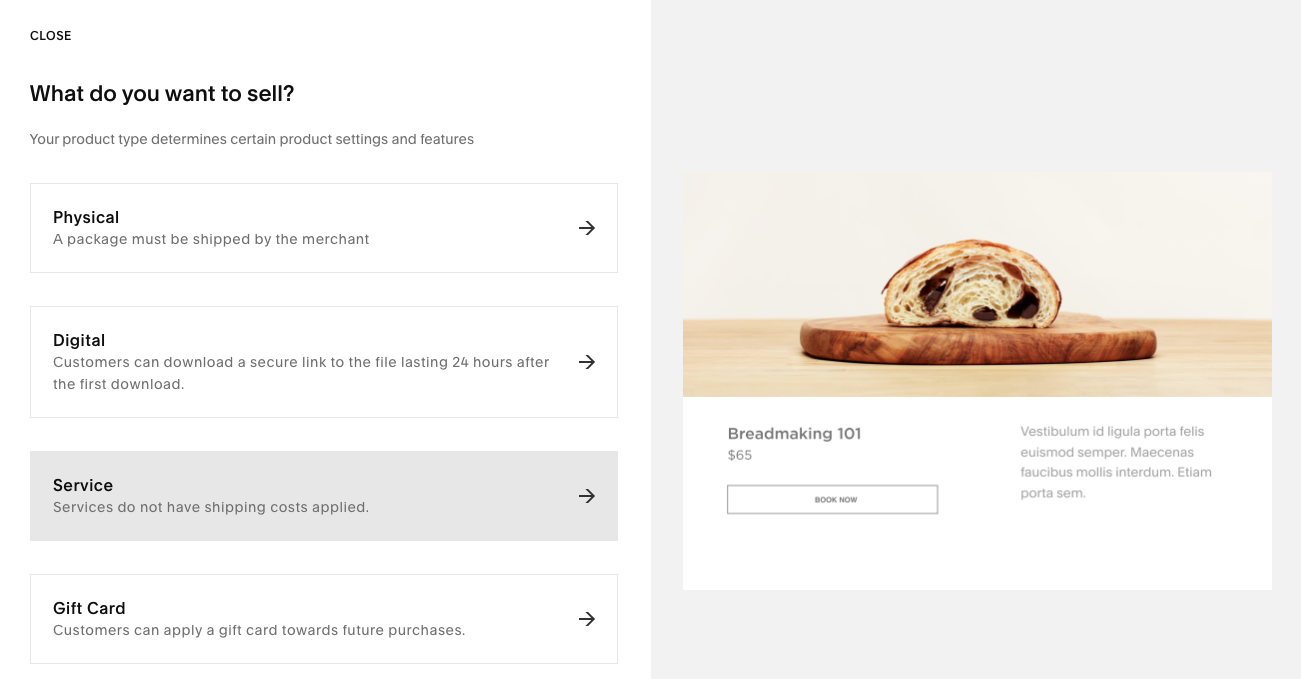Click the Book Now preview button
This screenshot has width=1301, height=679.
click(832, 499)
